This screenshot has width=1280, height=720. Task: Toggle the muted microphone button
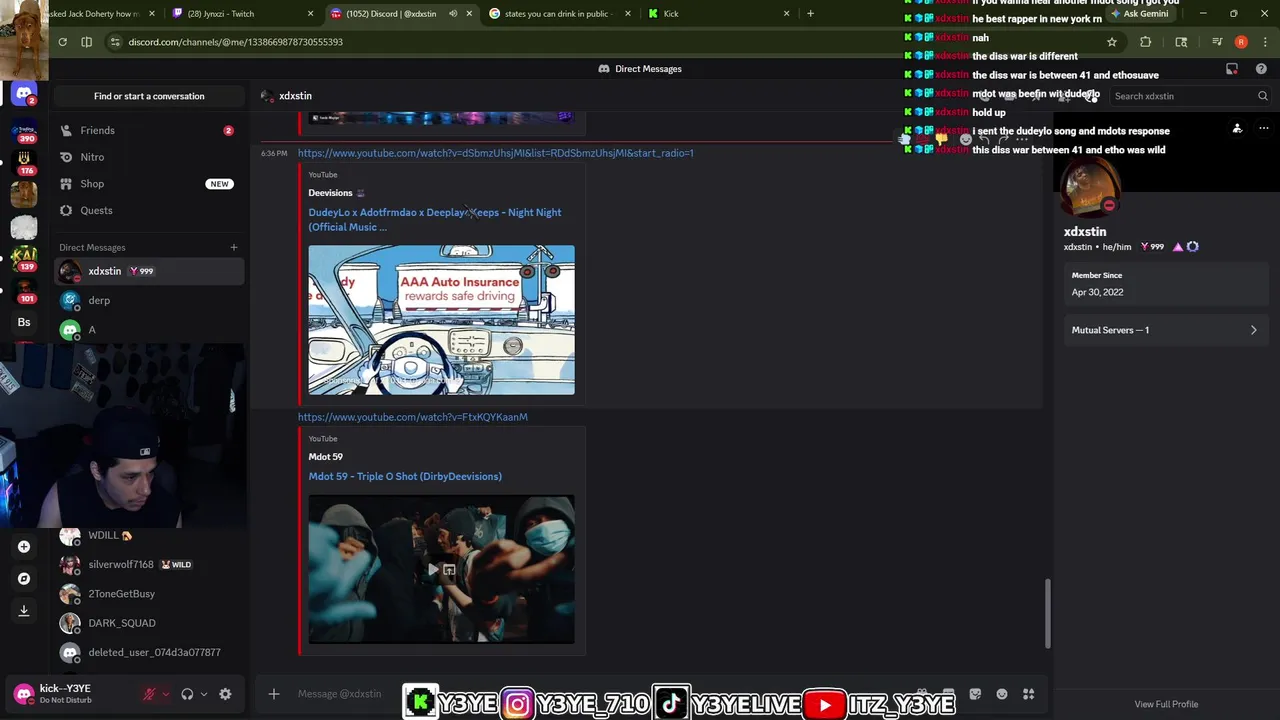(x=150, y=694)
